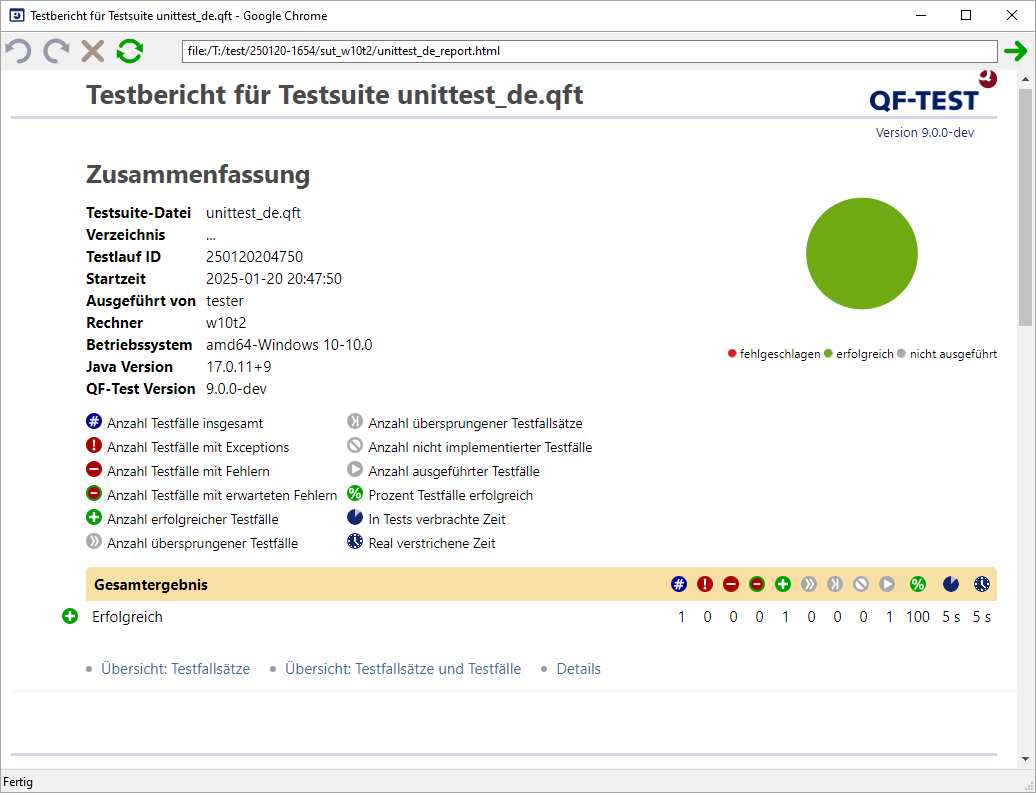Click green plus column icon in Gesamtergebnis header

(x=783, y=584)
